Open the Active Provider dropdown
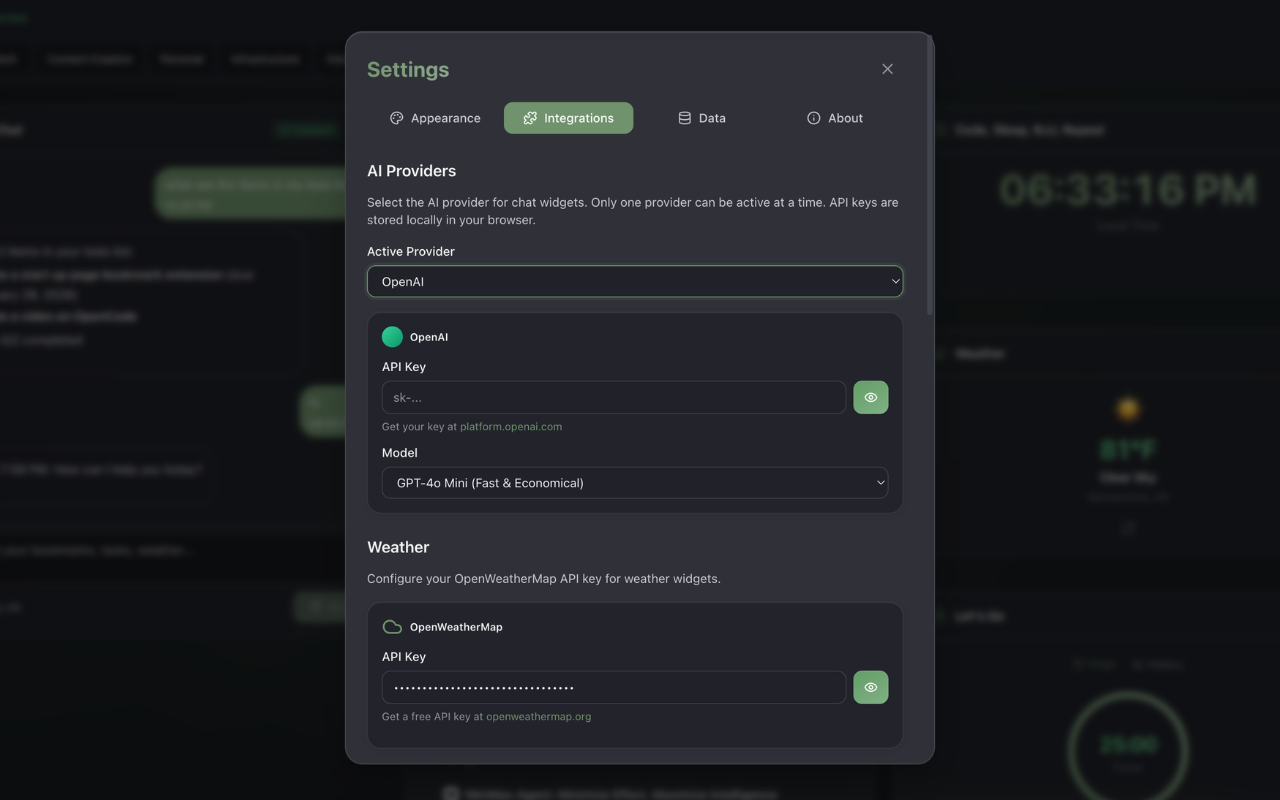 [x=635, y=281]
